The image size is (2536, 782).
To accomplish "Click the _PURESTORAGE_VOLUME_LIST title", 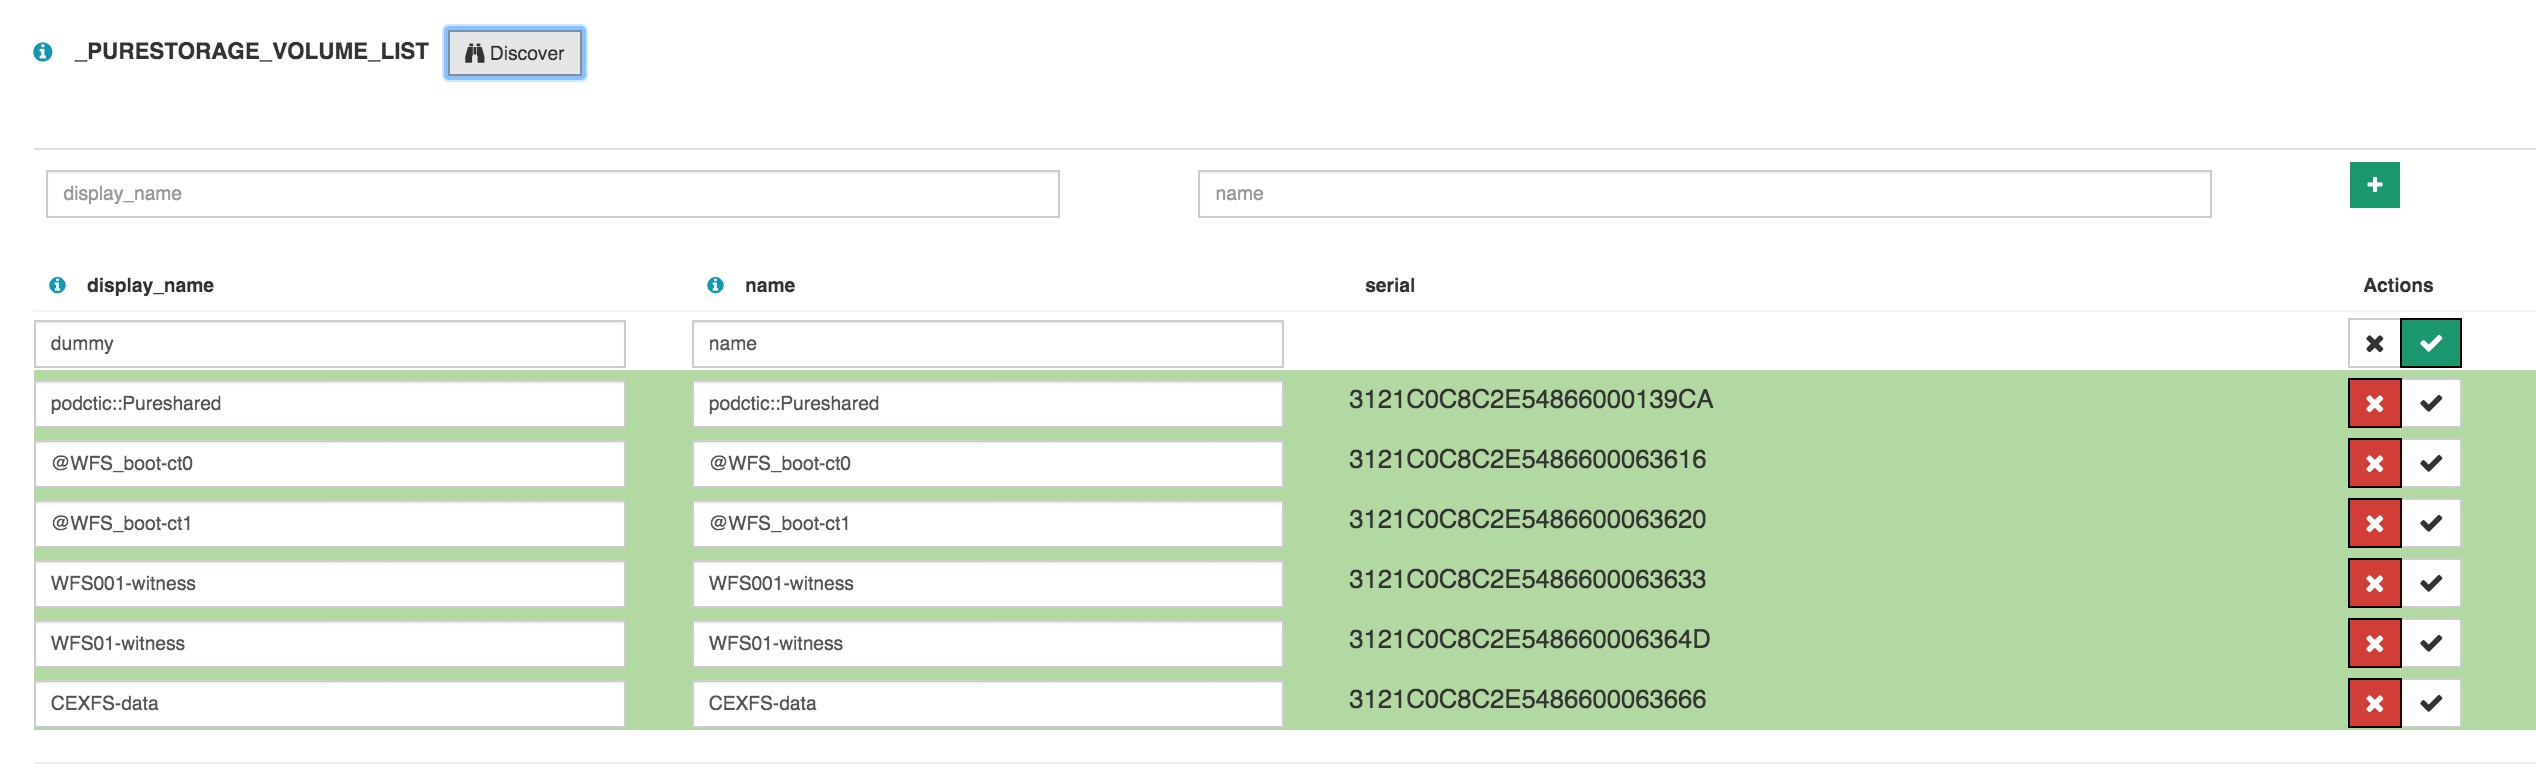I will pos(251,52).
